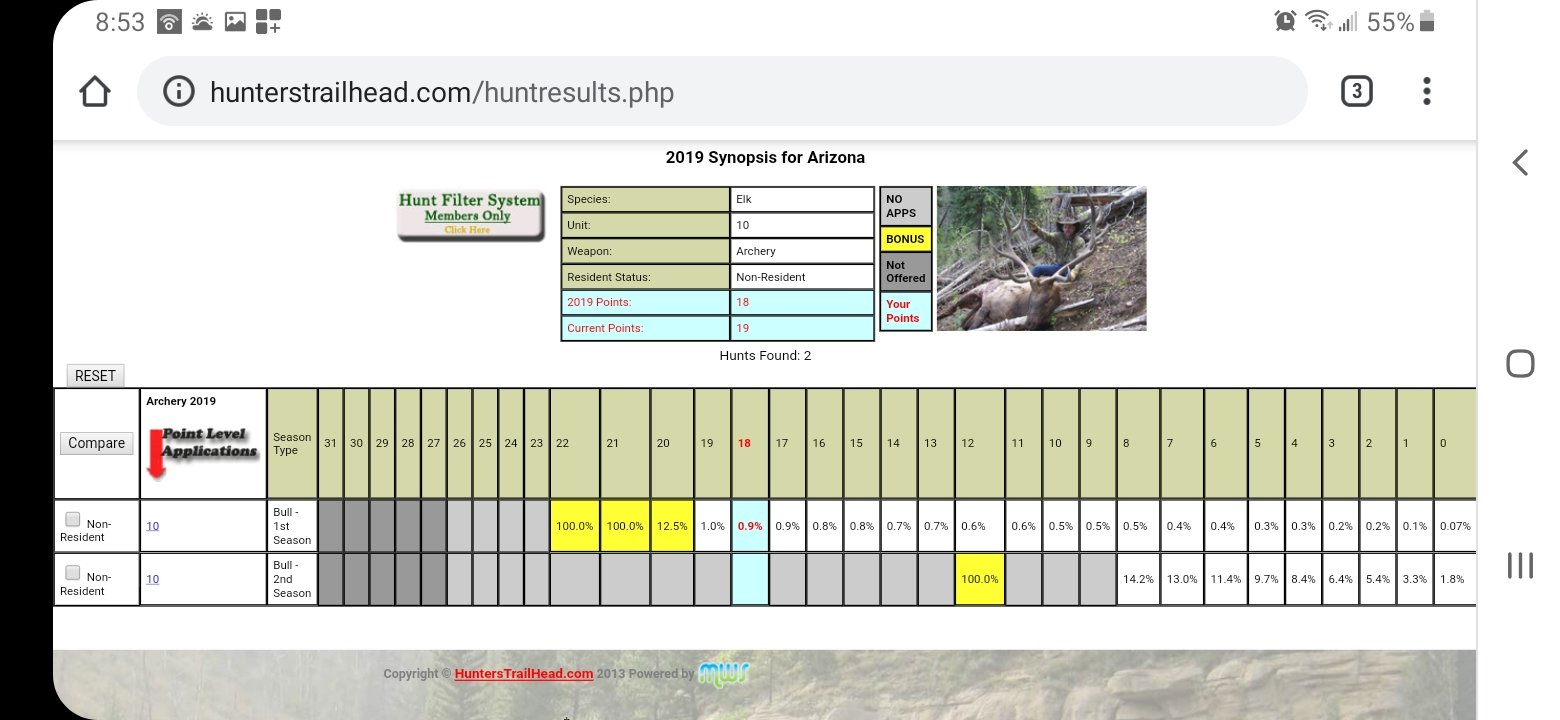Click the HuntersTrailHead.com footer link
1560x720 pixels.
(524, 674)
